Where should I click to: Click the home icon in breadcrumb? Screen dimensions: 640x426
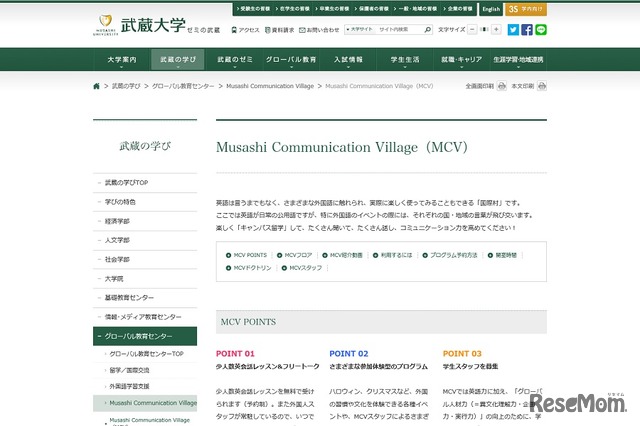click(x=97, y=87)
